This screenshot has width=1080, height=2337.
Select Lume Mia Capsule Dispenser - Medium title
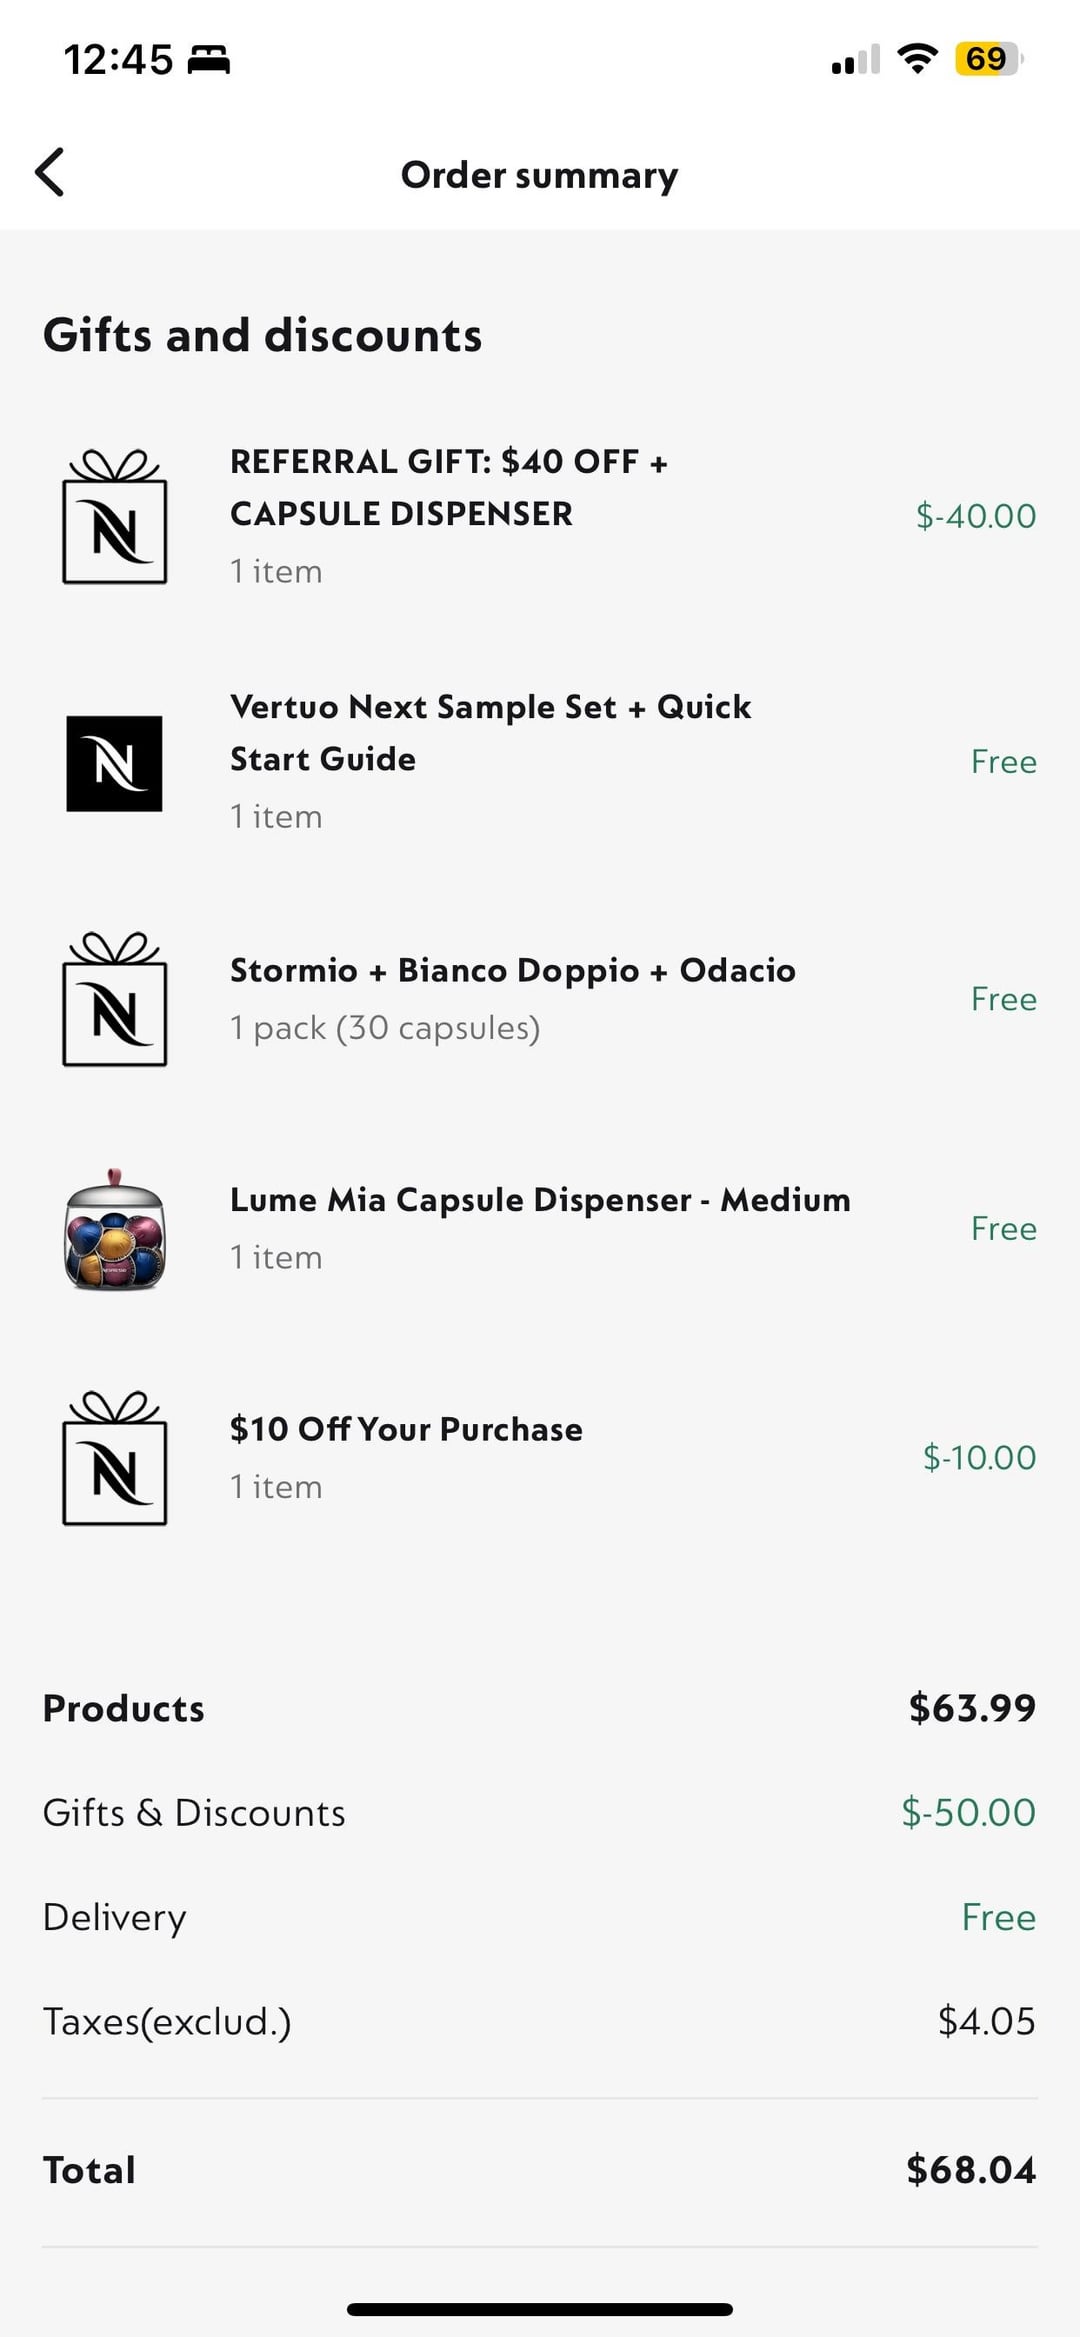pyautogui.click(x=540, y=1200)
